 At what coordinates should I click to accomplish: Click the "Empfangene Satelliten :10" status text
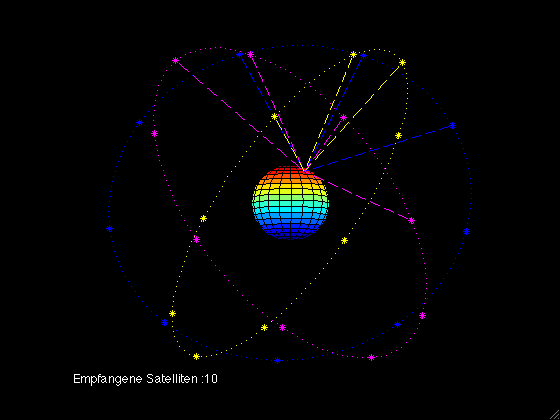pyautogui.click(x=145, y=379)
